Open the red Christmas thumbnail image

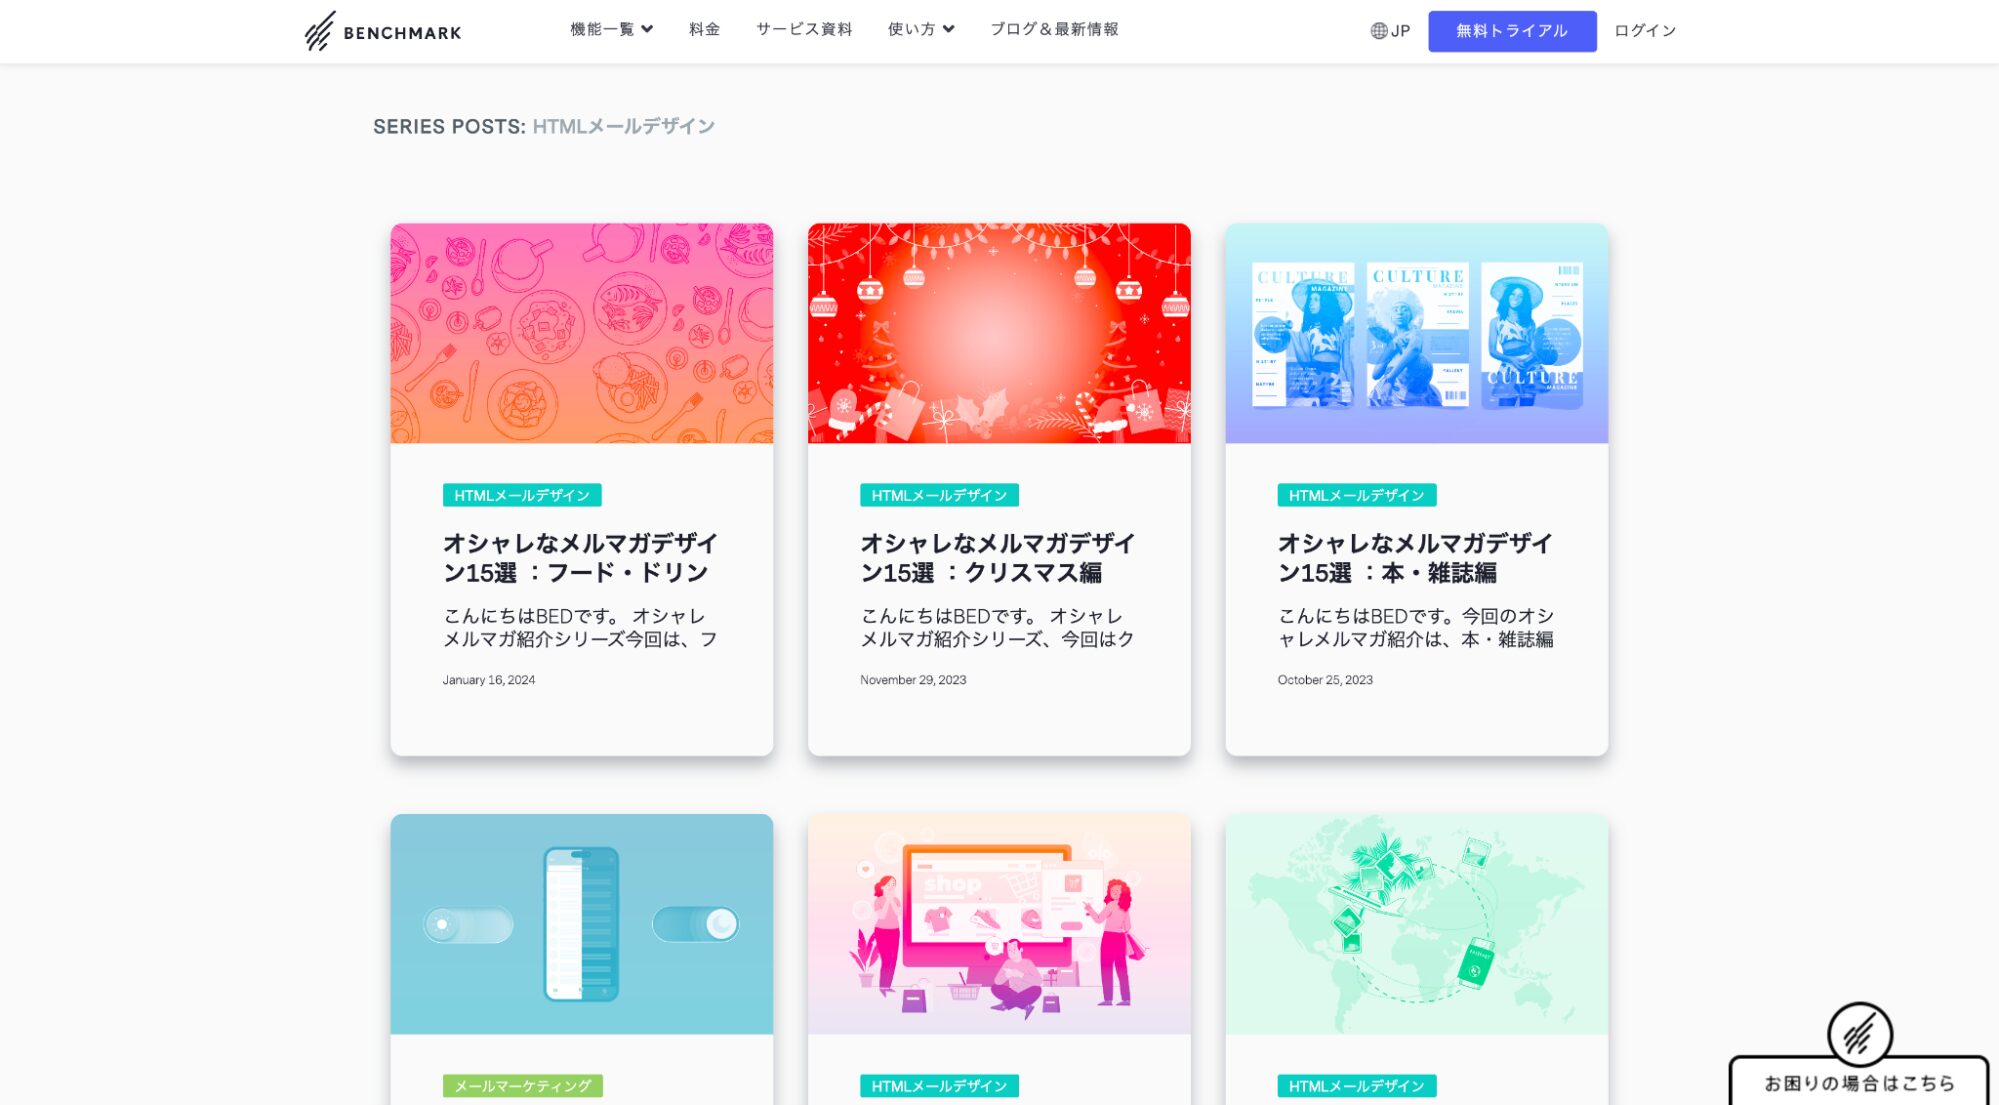coord(998,333)
